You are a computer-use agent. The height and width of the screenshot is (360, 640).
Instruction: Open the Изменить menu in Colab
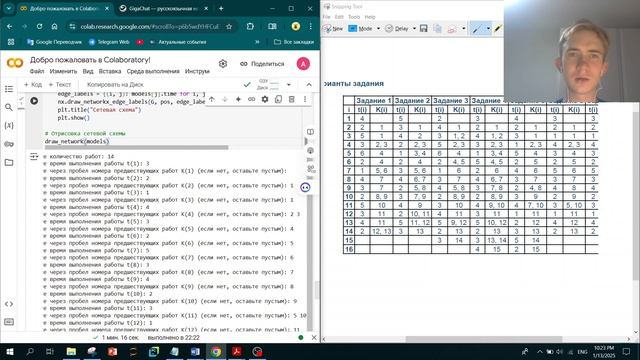coord(63,71)
